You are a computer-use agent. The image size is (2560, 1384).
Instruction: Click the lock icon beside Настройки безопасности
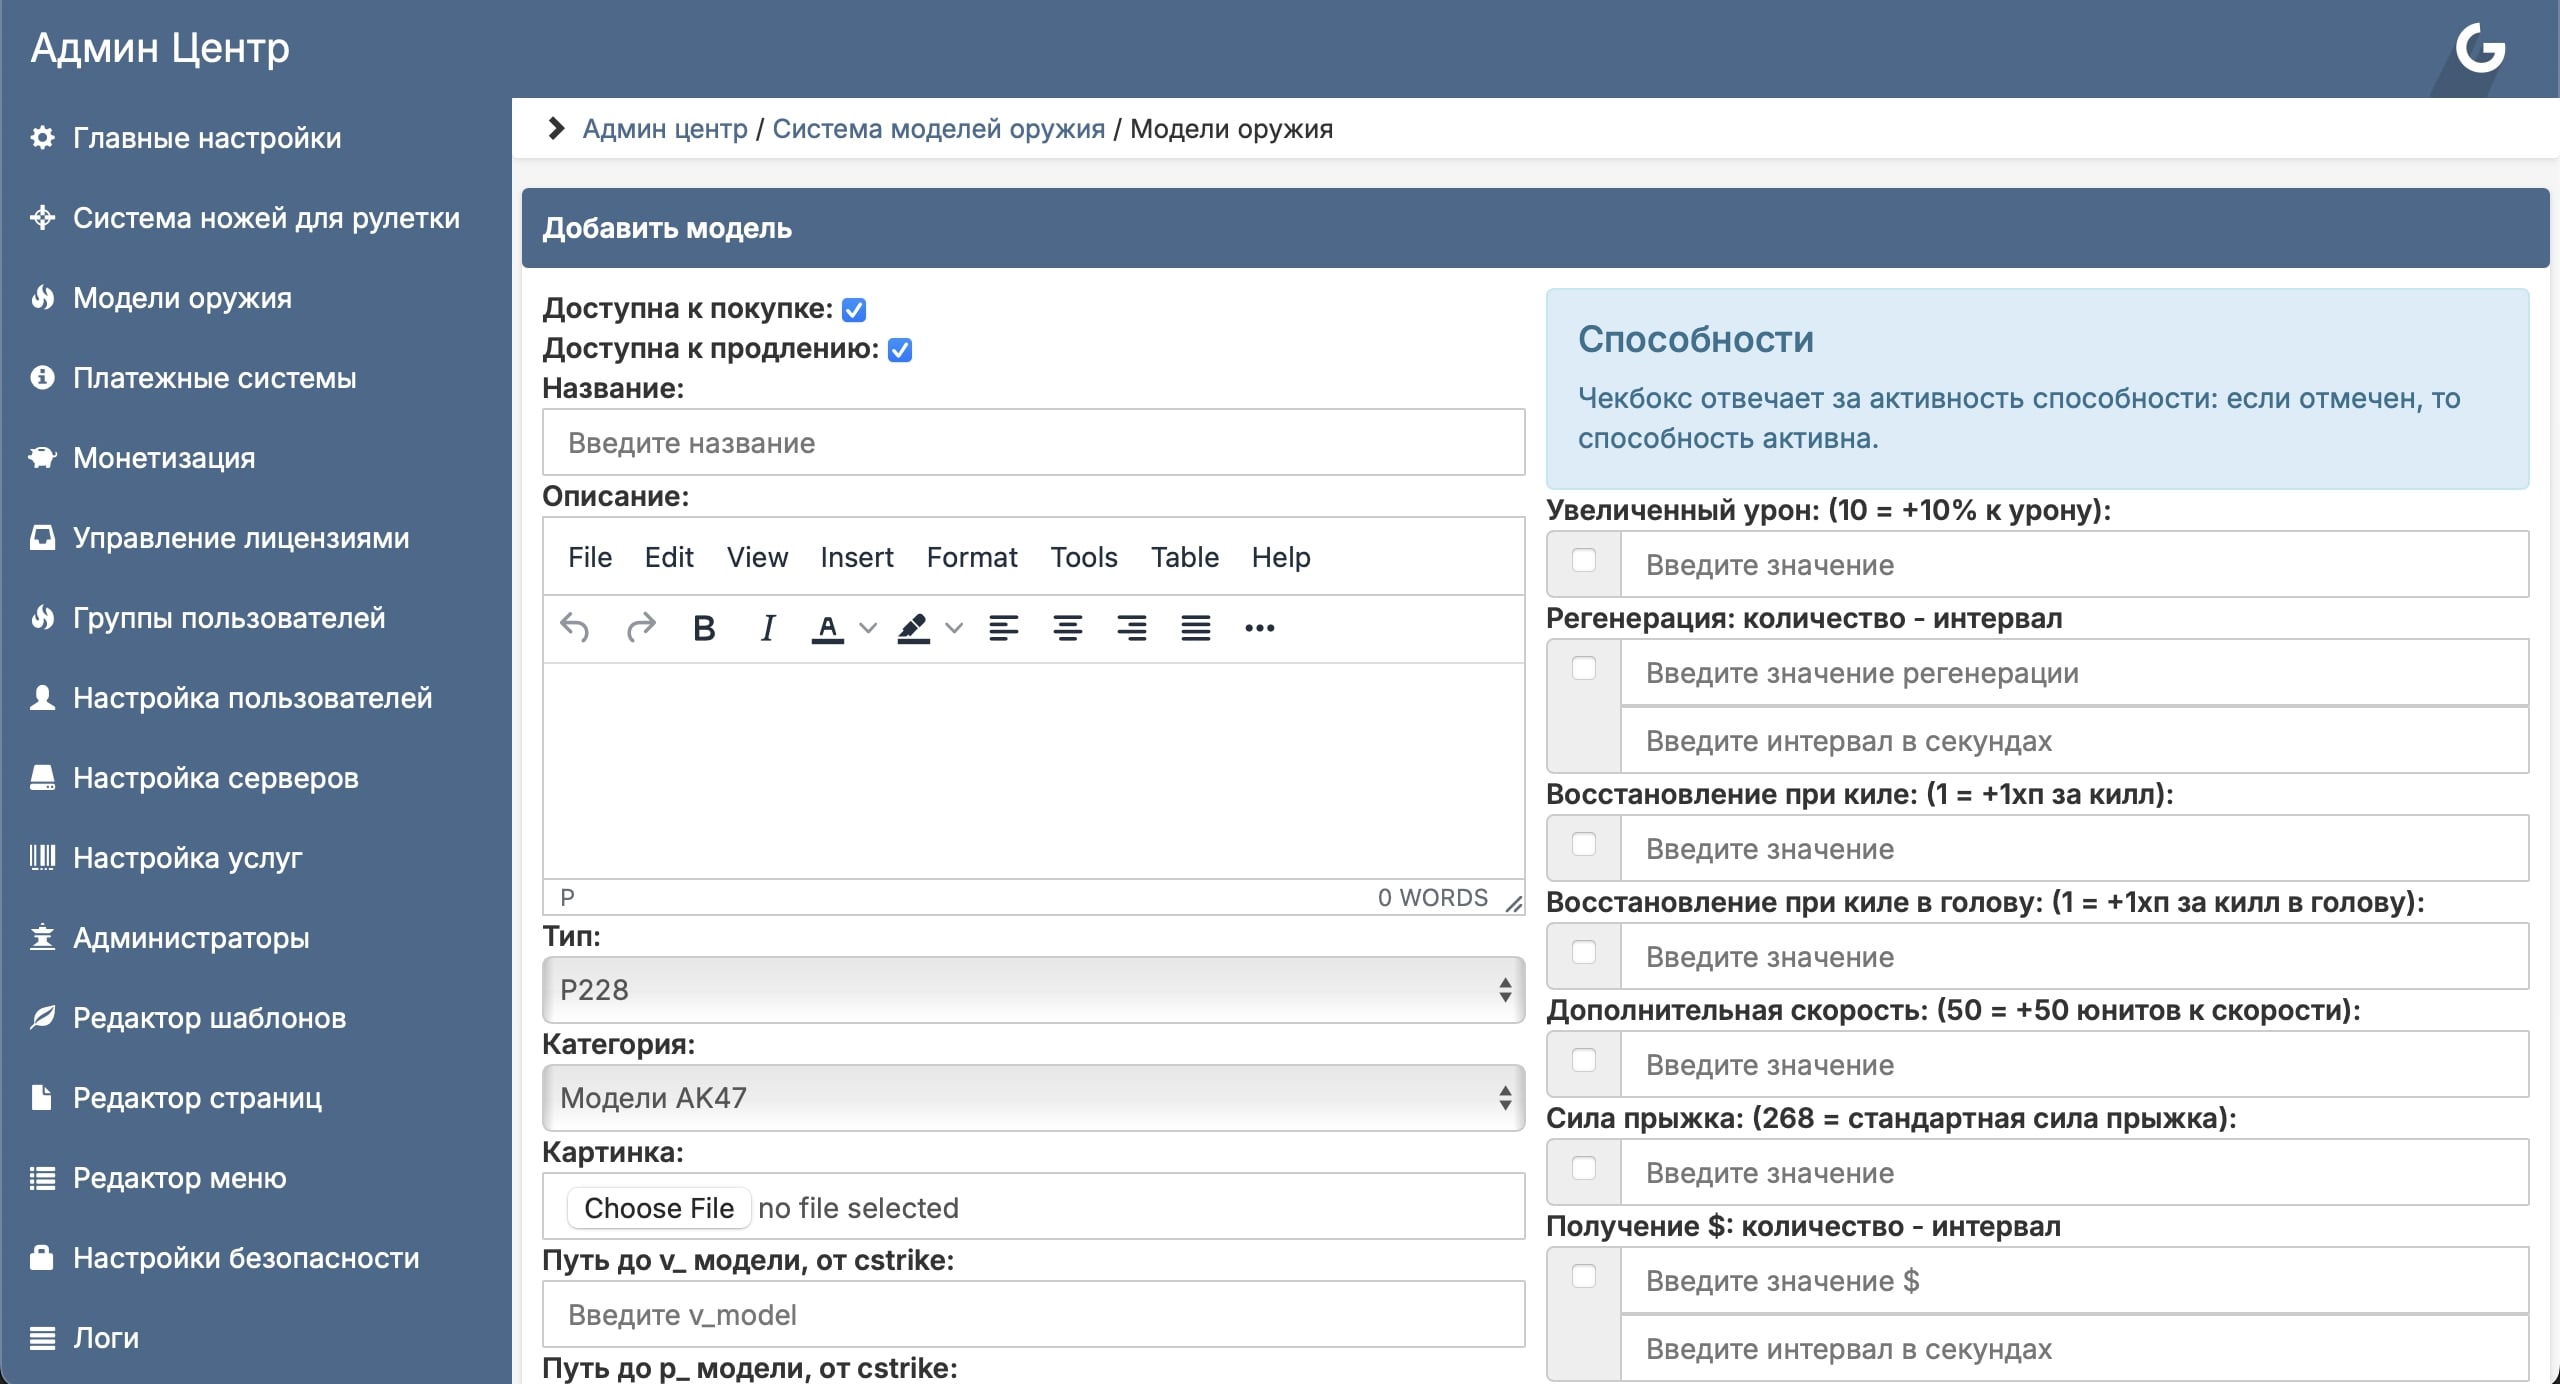(42, 1257)
